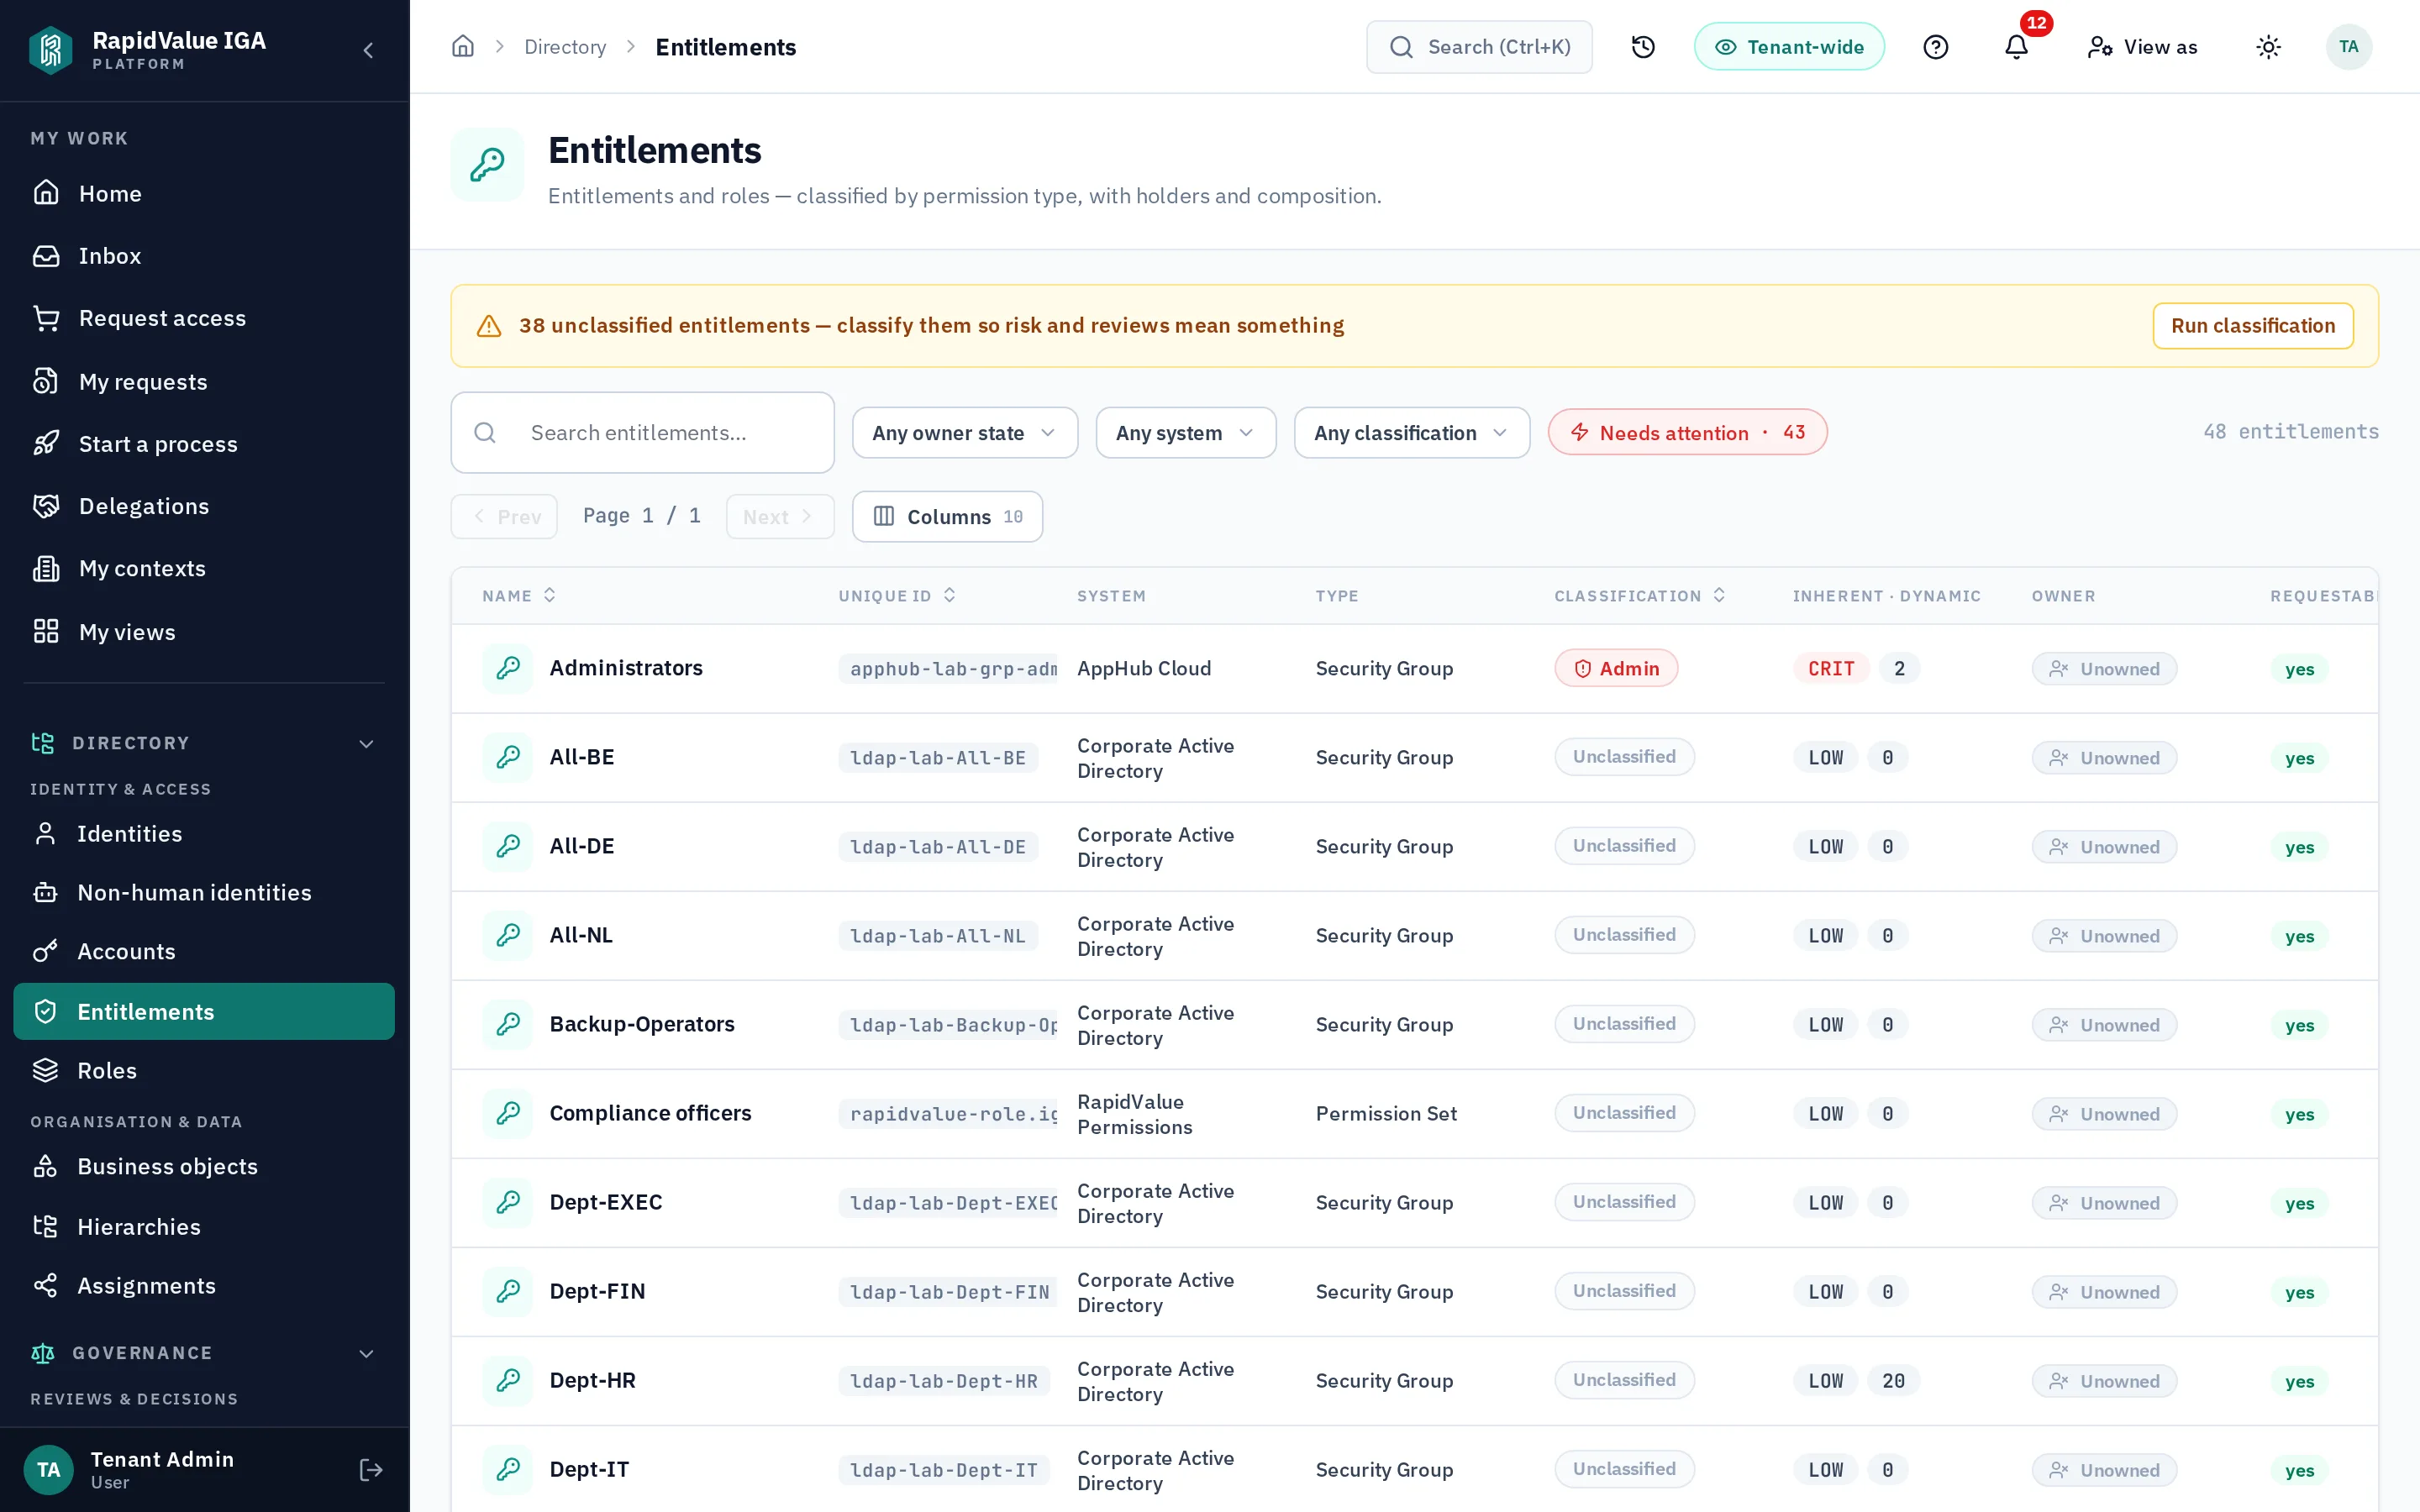Toggle the Needs attention 43 filter
The width and height of the screenshot is (2420, 1512).
[x=1687, y=432]
